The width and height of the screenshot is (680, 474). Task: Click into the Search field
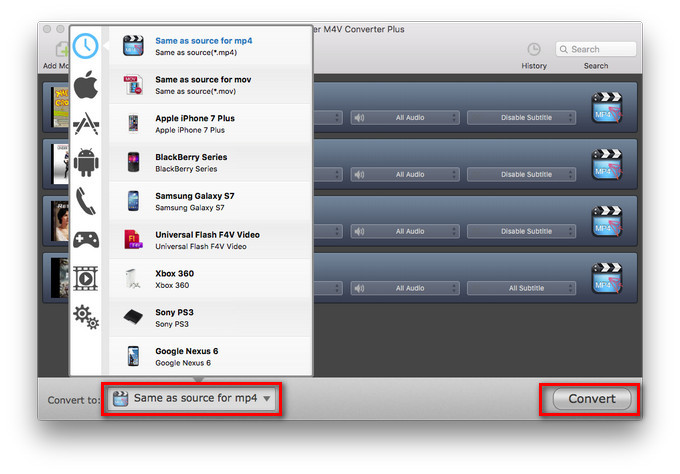[595, 49]
